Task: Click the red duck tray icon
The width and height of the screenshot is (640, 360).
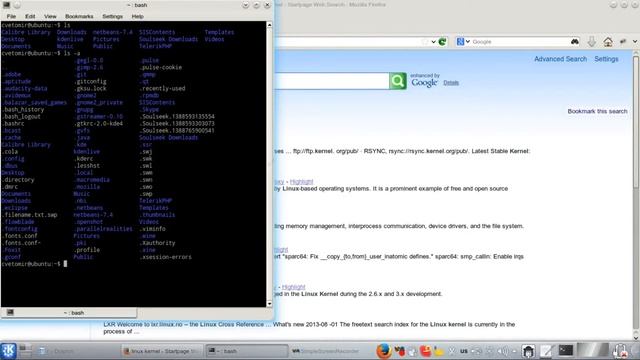Action: pyautogui.click(x=425, y=351)
